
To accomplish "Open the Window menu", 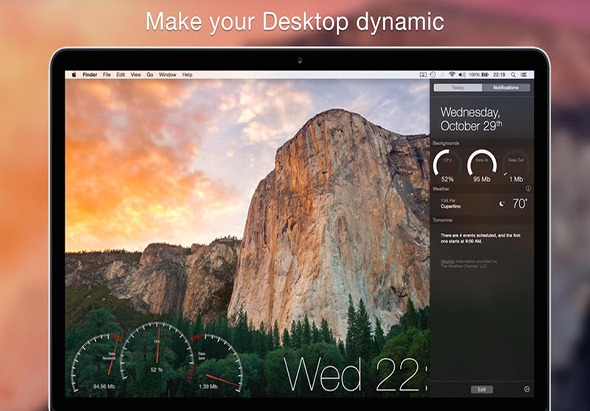I will coord(167,75).
